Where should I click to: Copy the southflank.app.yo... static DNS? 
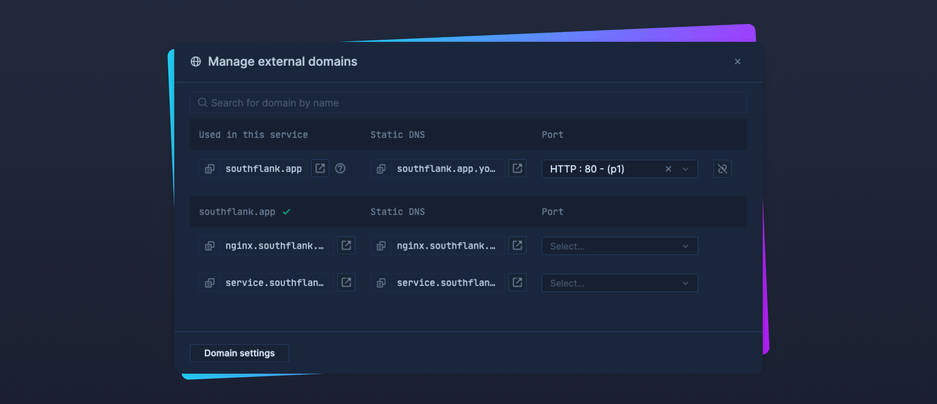(x=381, y=169)
